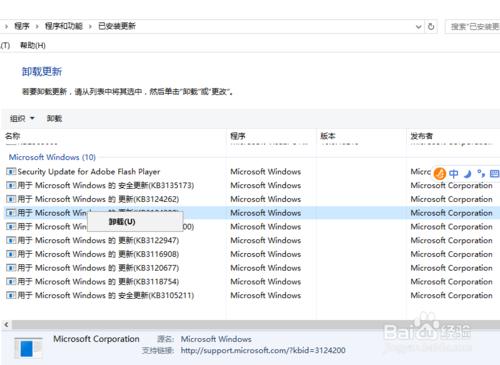500x365 pixels.
Task: Click the icon of update KB3116908
Action: [11, 254]
